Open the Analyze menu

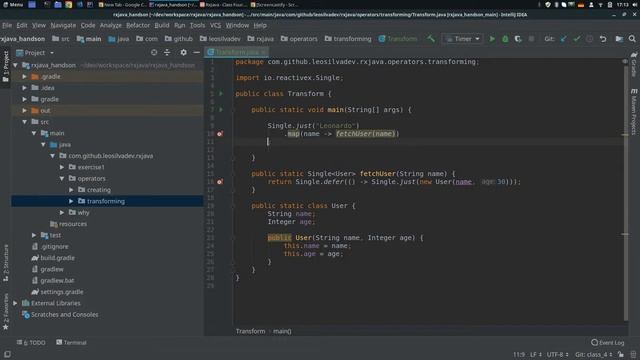[x=111, y=25]
